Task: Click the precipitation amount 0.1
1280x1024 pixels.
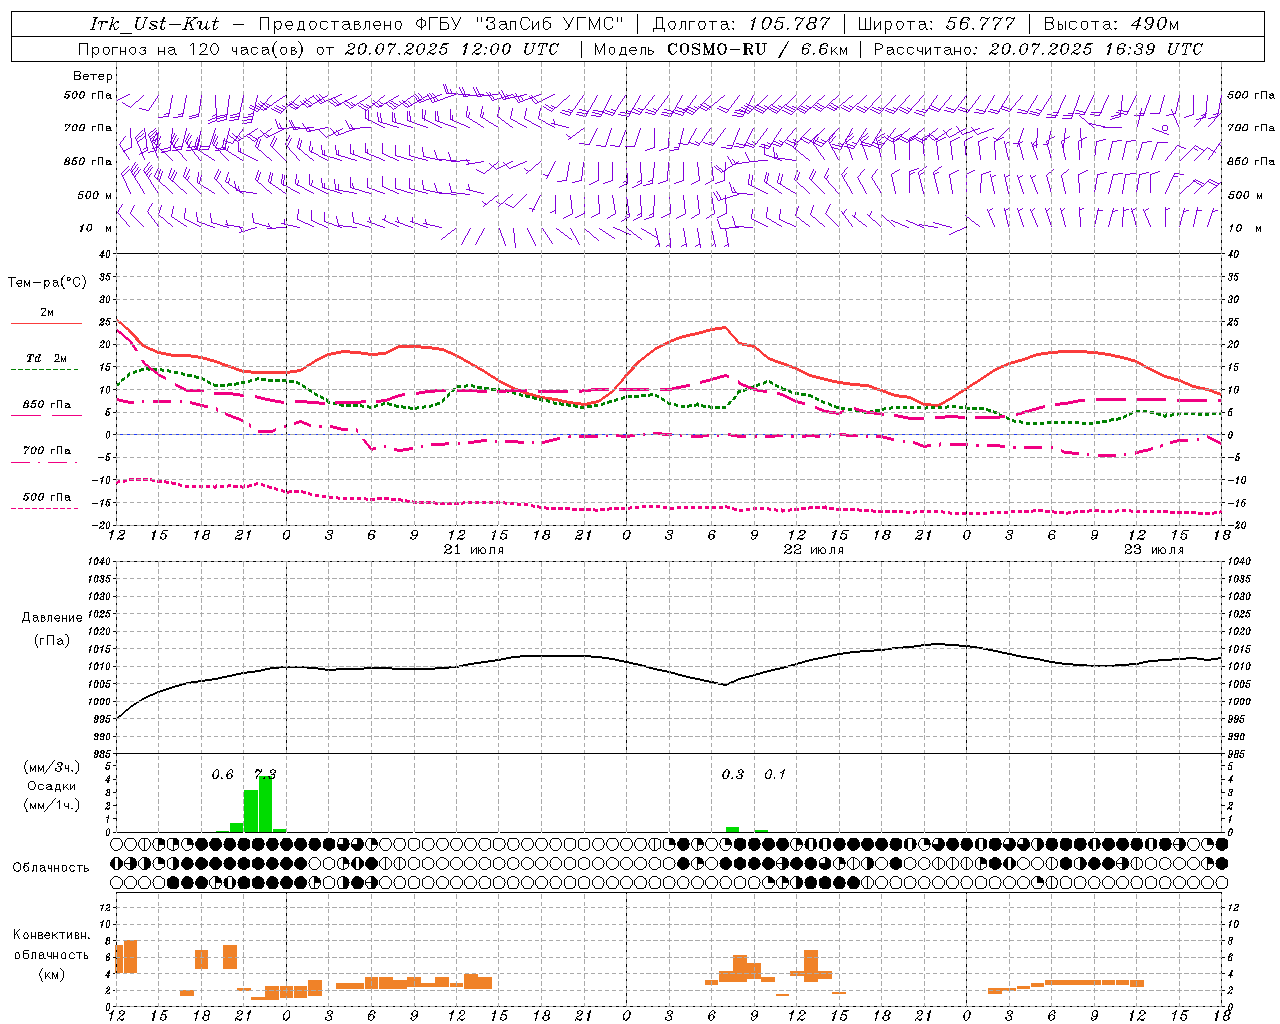Action: pyautogui.click(x=775, y=775)
